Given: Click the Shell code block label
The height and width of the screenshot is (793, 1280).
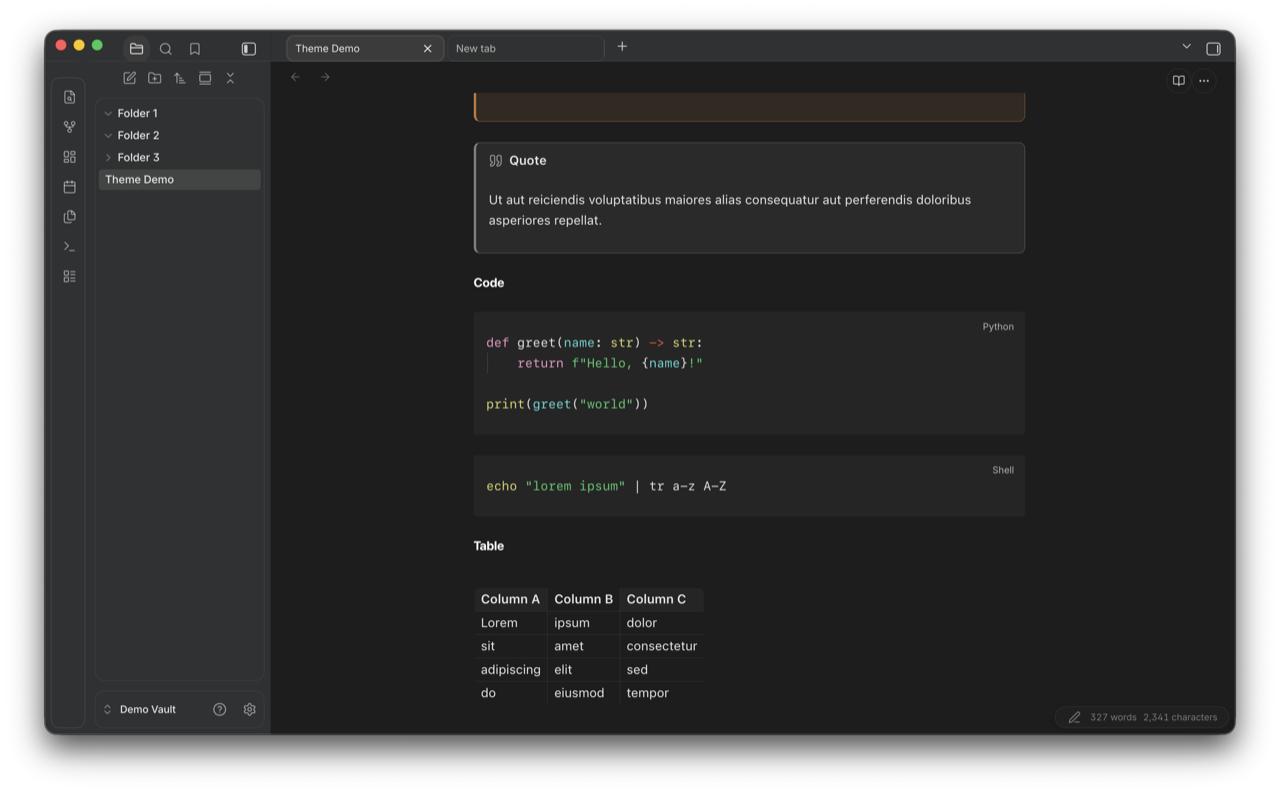Looking at the screenshot, I should pyautogui.click(x=1003, y=470).
